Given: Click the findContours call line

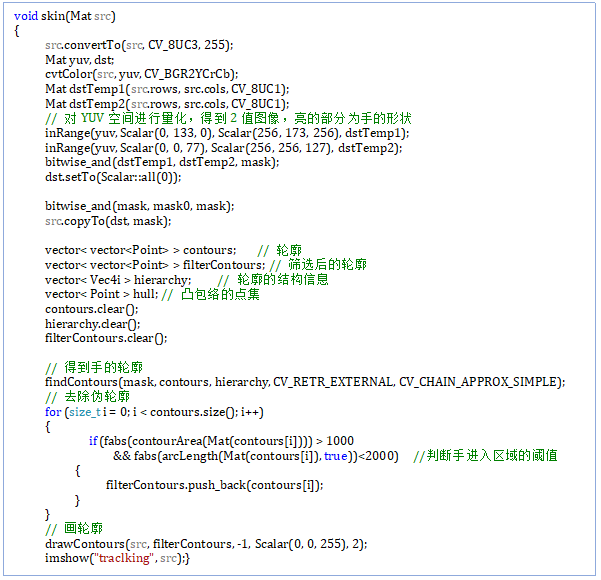Looking at the screenshot, I should 305,382.
